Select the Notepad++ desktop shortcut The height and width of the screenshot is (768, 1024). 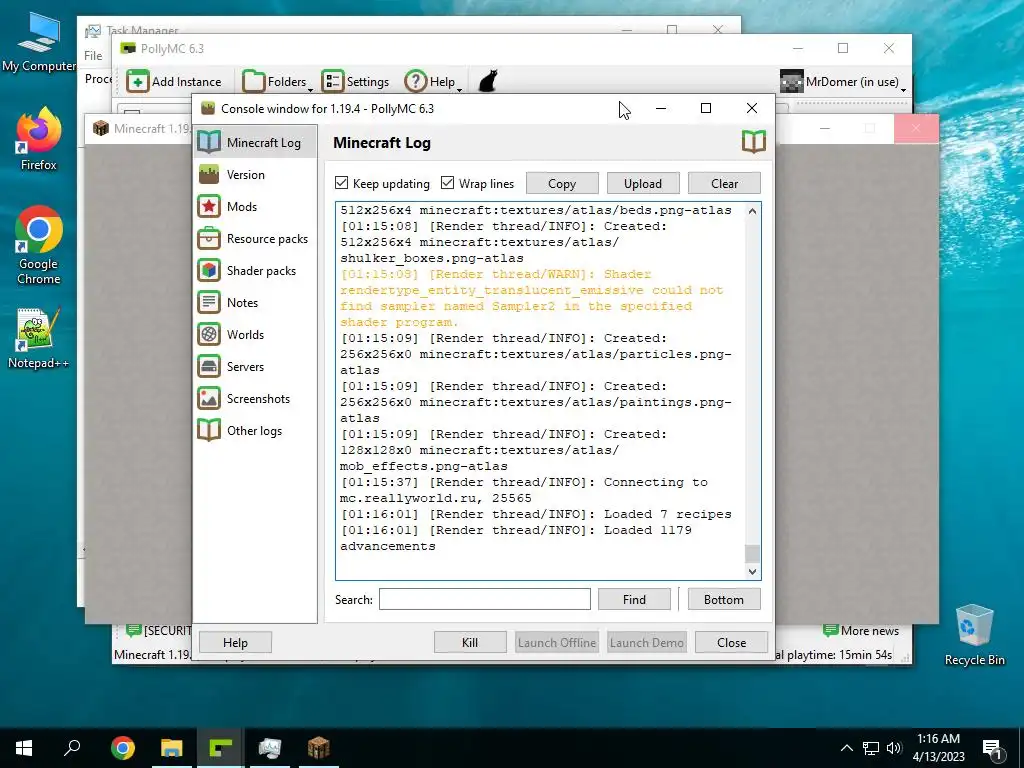coord(39,338)
